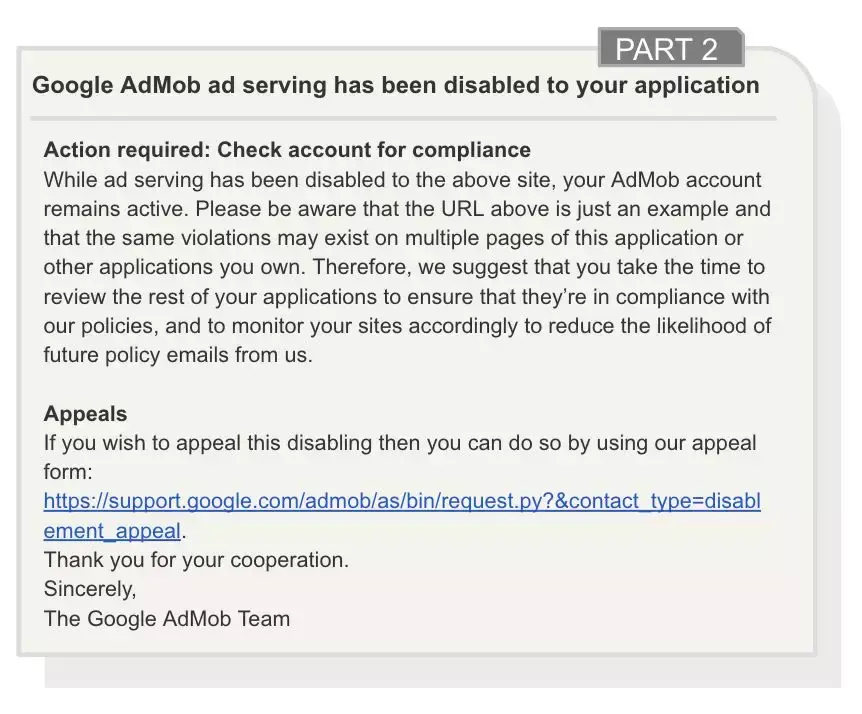Screen dimensions: 862x714
Task: Click the line starting "While ad serving"
Action: (402, 181)
